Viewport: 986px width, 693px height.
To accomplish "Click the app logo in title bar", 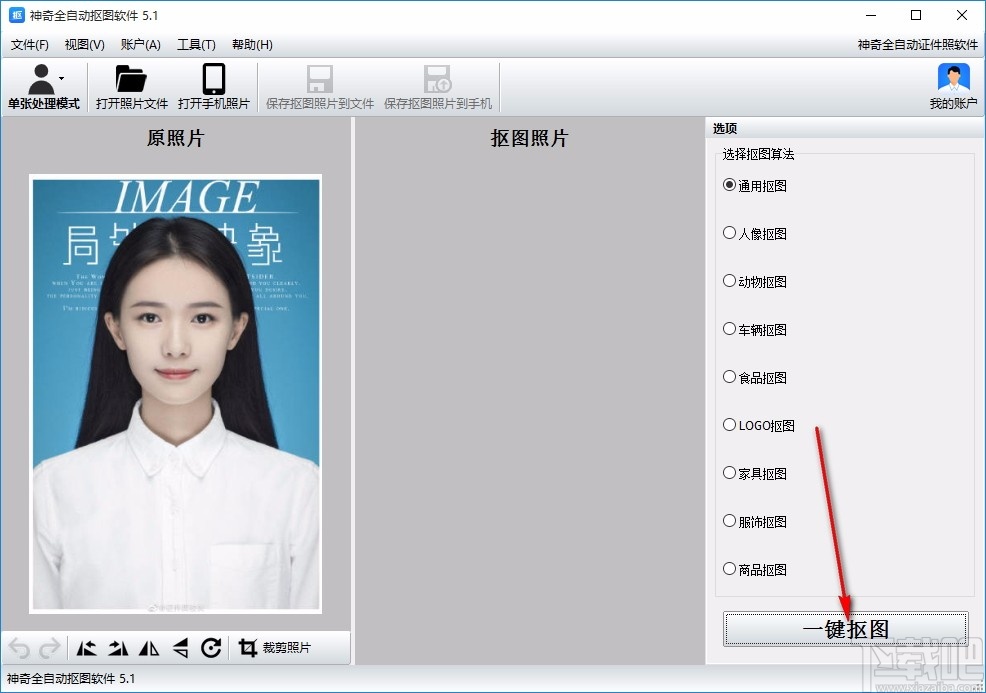I will 16,15.
